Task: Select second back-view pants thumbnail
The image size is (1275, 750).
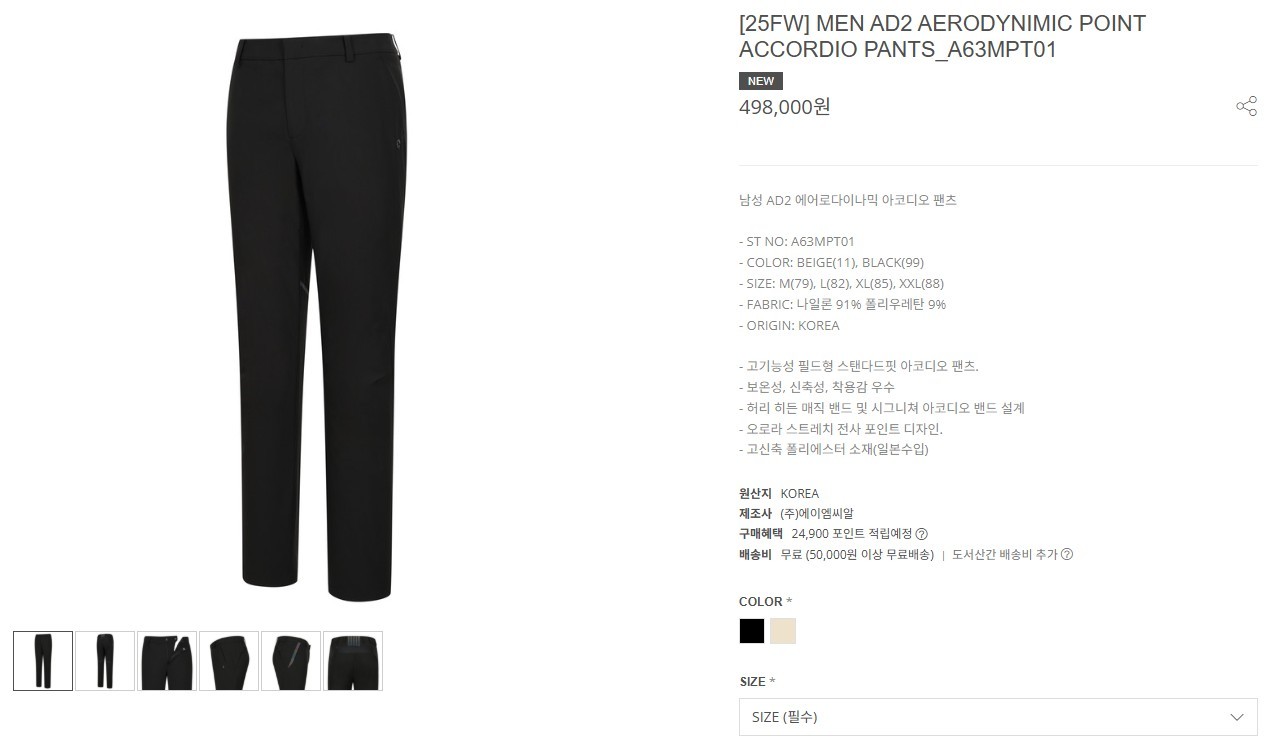Action: click(x=105, y=661)
